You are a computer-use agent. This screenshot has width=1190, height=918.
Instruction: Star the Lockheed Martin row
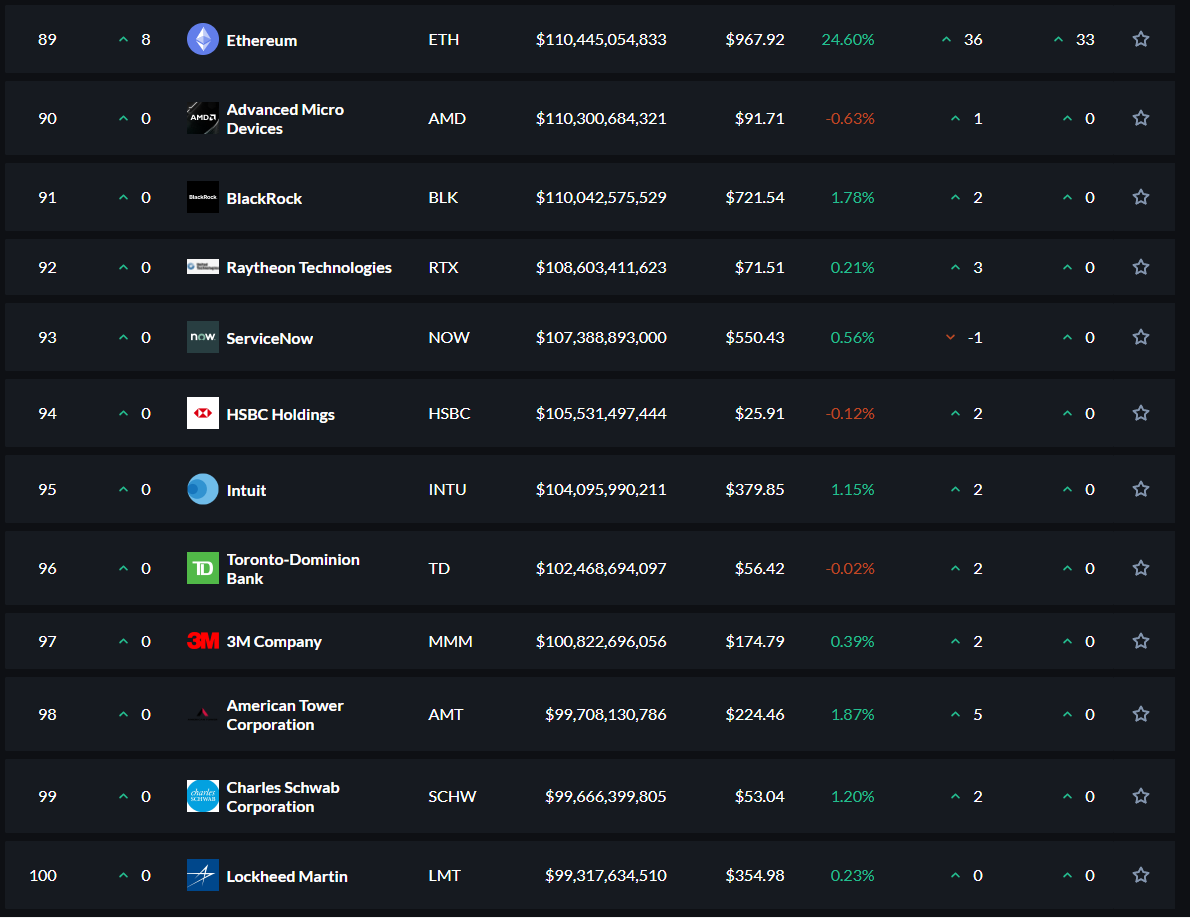pyautogui.click(x=1141, y=875)
